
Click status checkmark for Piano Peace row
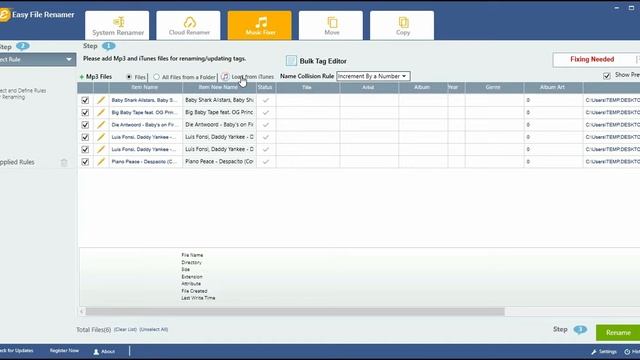[266, 162]
